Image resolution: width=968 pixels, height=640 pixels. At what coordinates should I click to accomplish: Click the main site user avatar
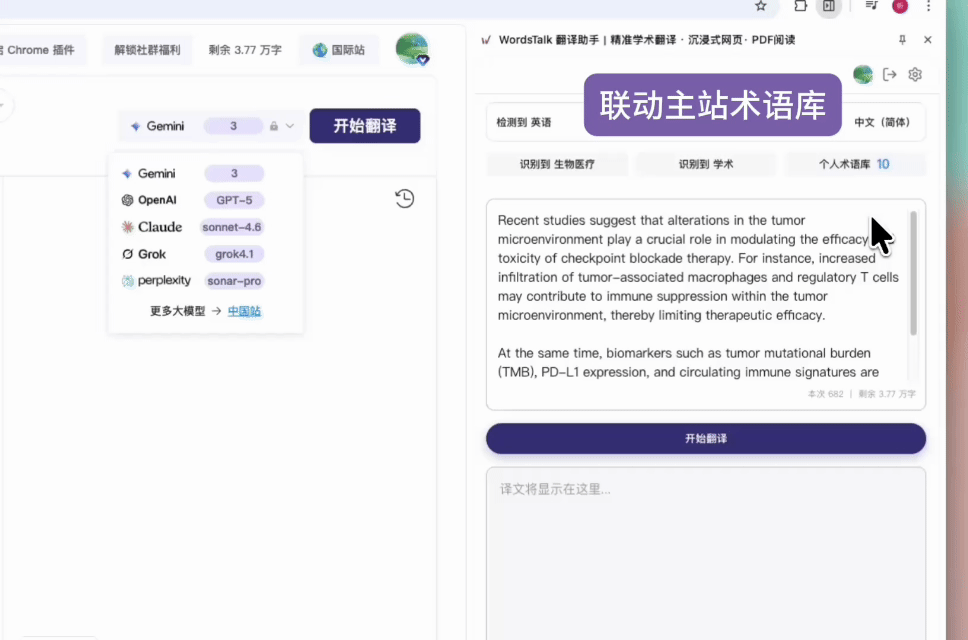[412, 49]
